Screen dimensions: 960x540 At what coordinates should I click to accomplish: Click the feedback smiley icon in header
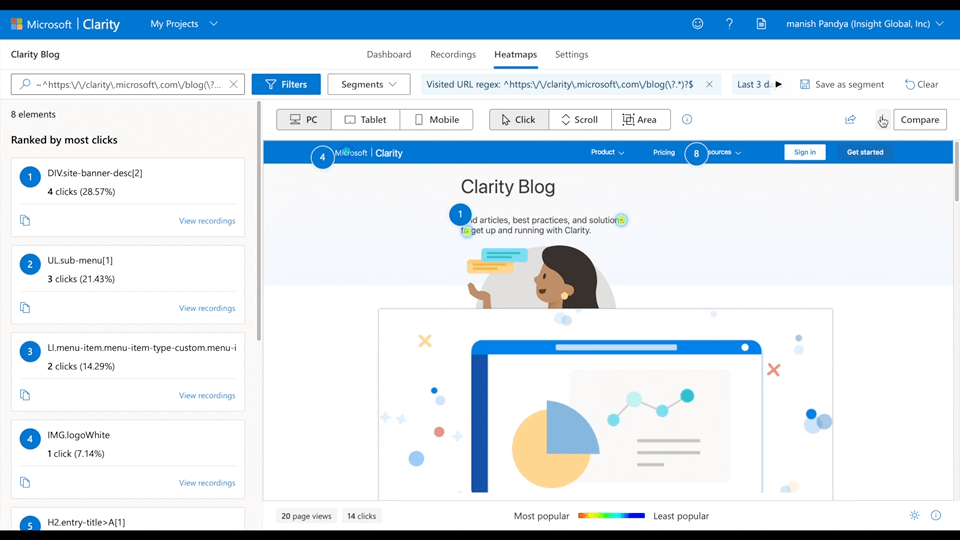(698, 24)
